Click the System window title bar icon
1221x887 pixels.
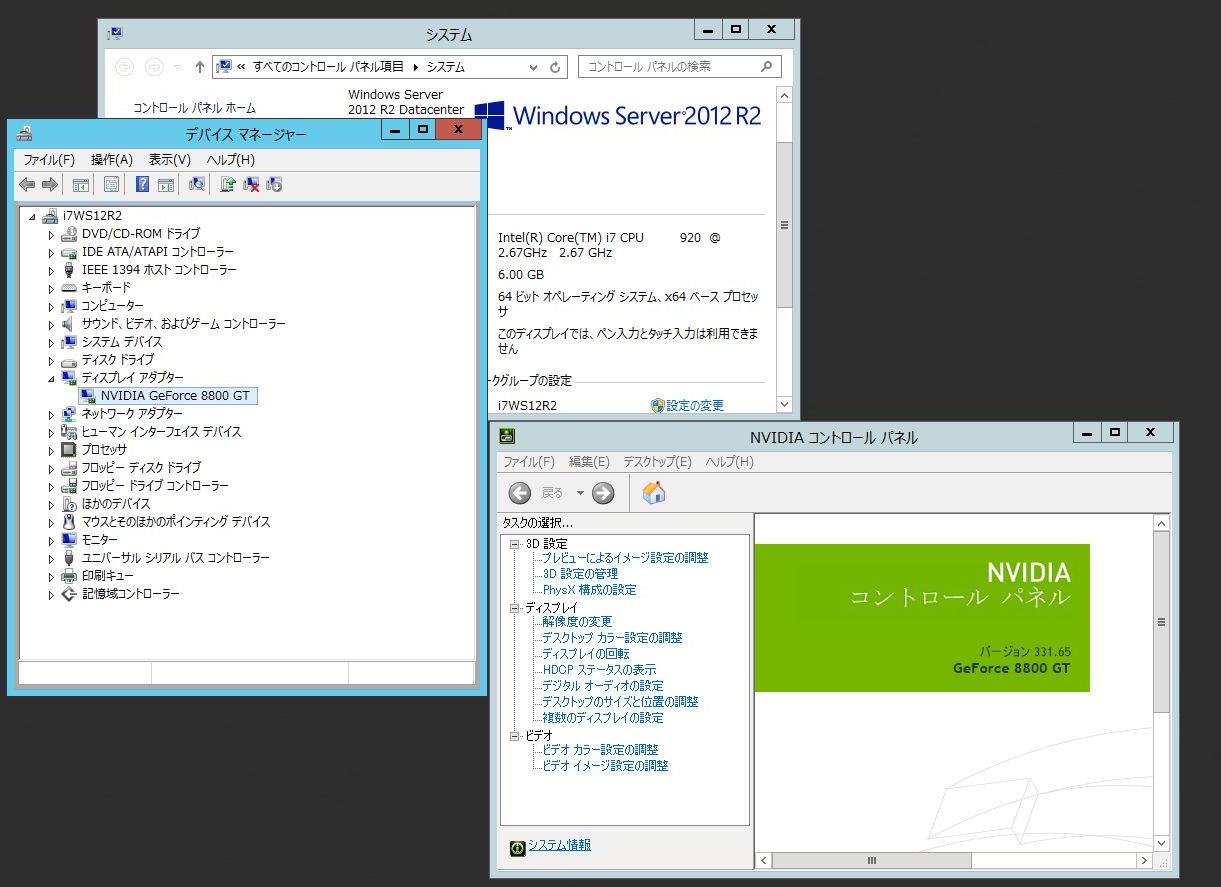(x=115, y=33)
